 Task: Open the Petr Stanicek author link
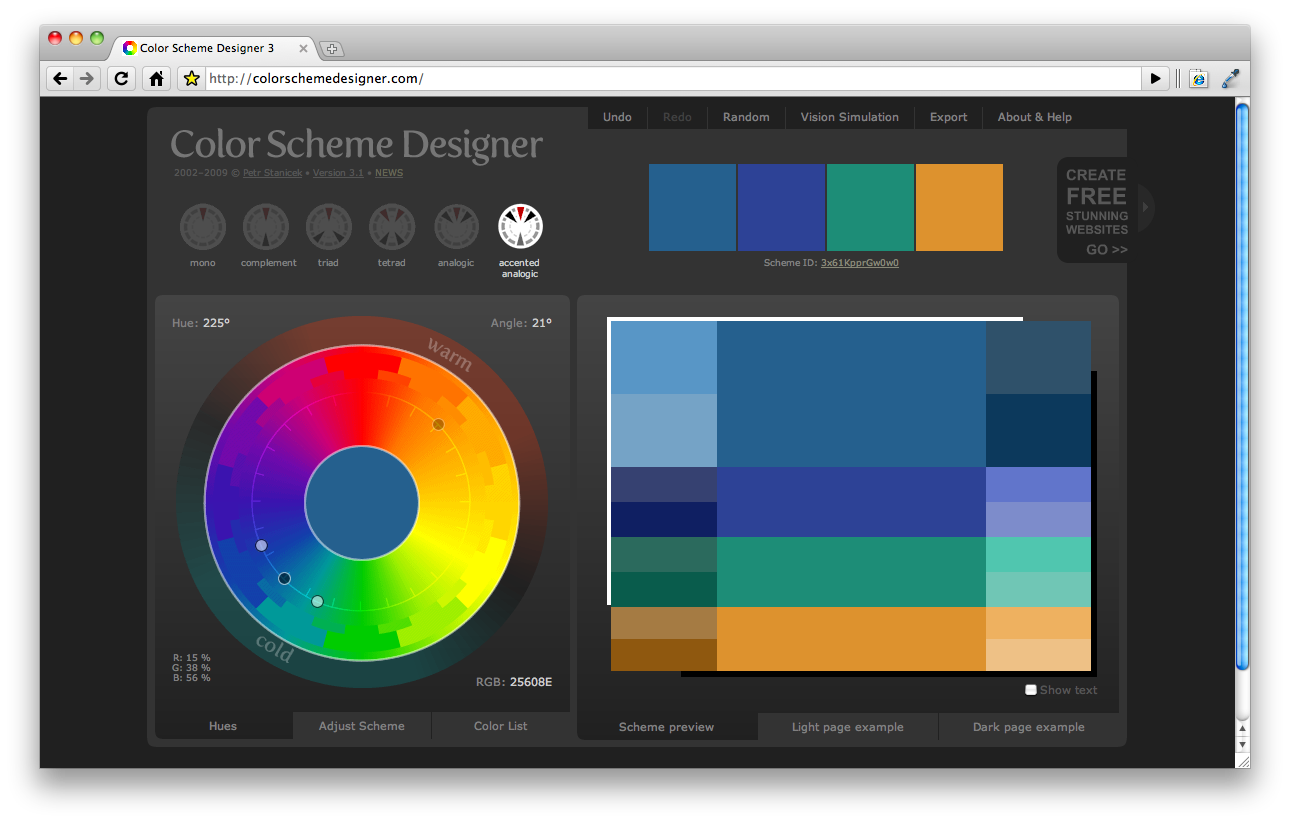coord(274,173)
